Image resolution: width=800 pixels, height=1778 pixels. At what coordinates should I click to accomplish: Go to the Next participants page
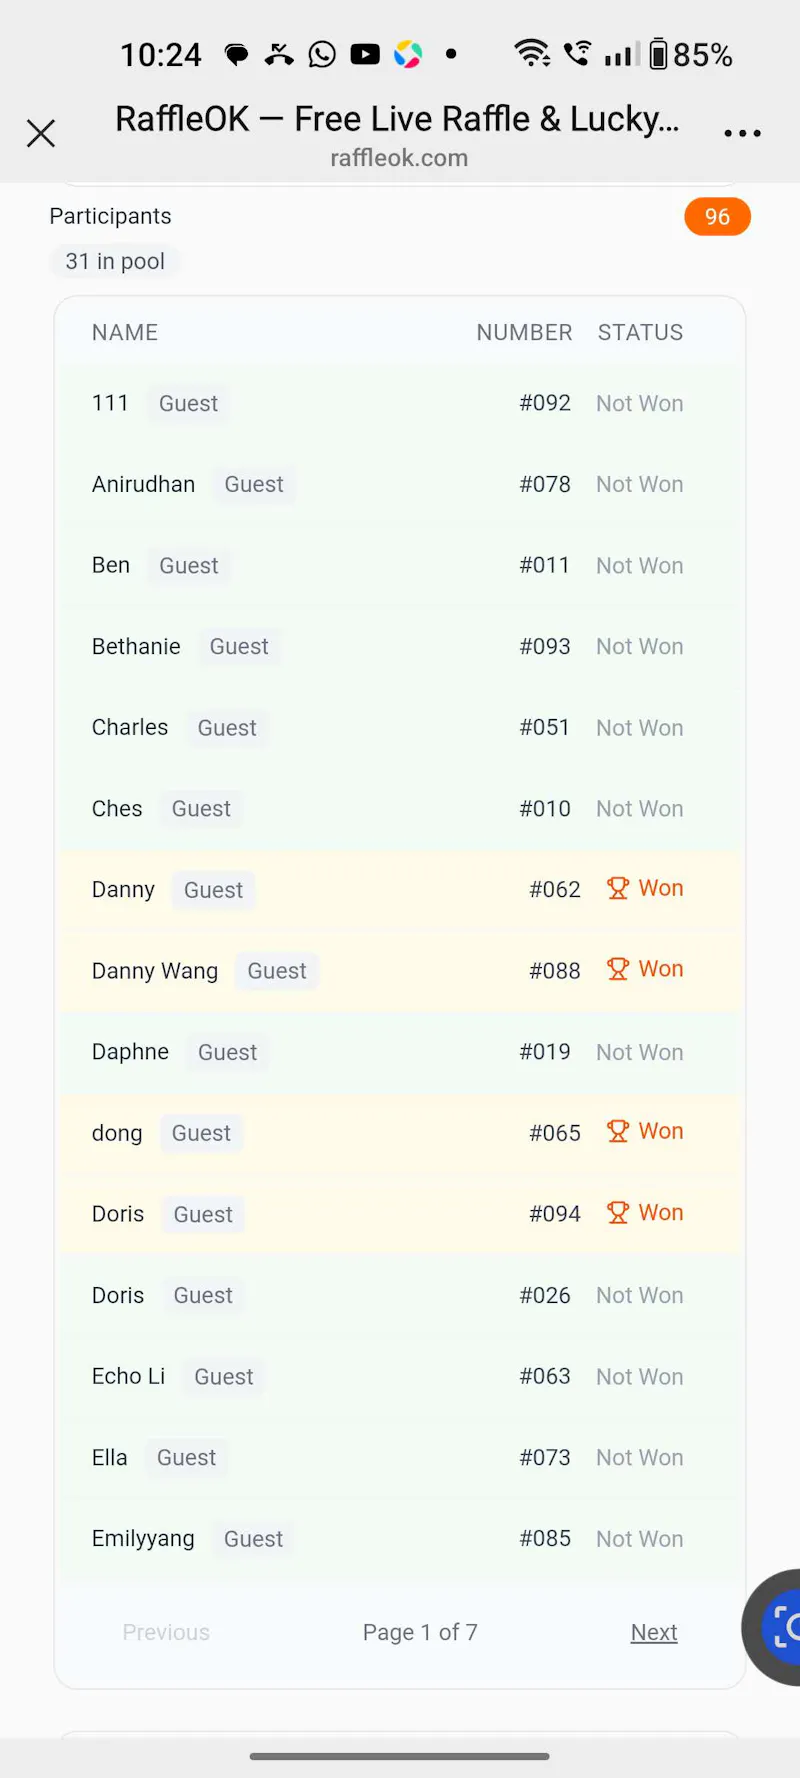point(654,1632)
